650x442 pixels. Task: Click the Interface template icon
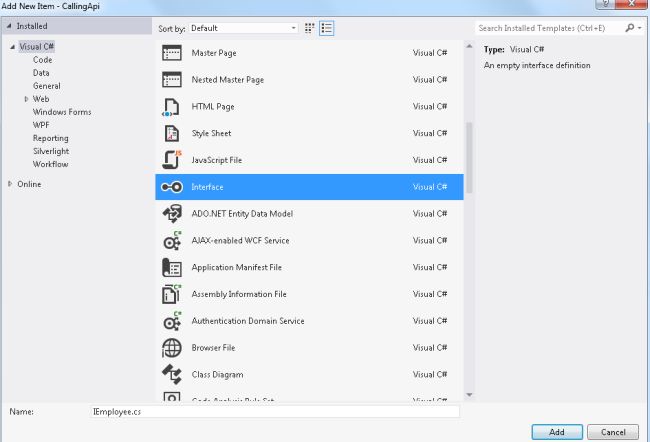coord(172,187)
